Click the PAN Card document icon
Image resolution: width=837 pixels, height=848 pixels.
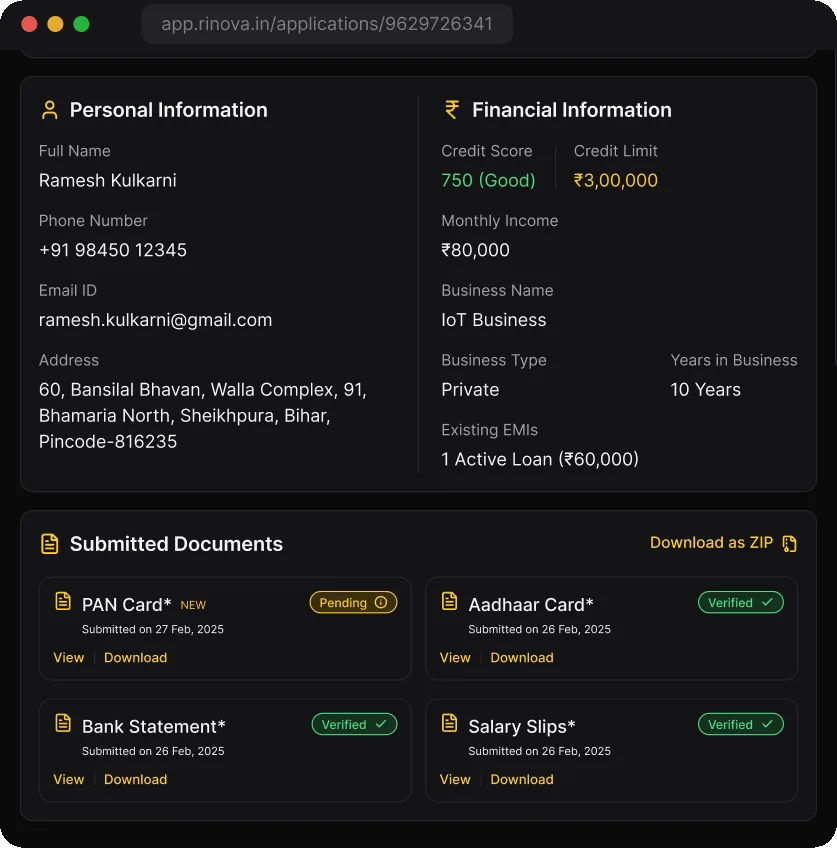click(x=63, y=601)
